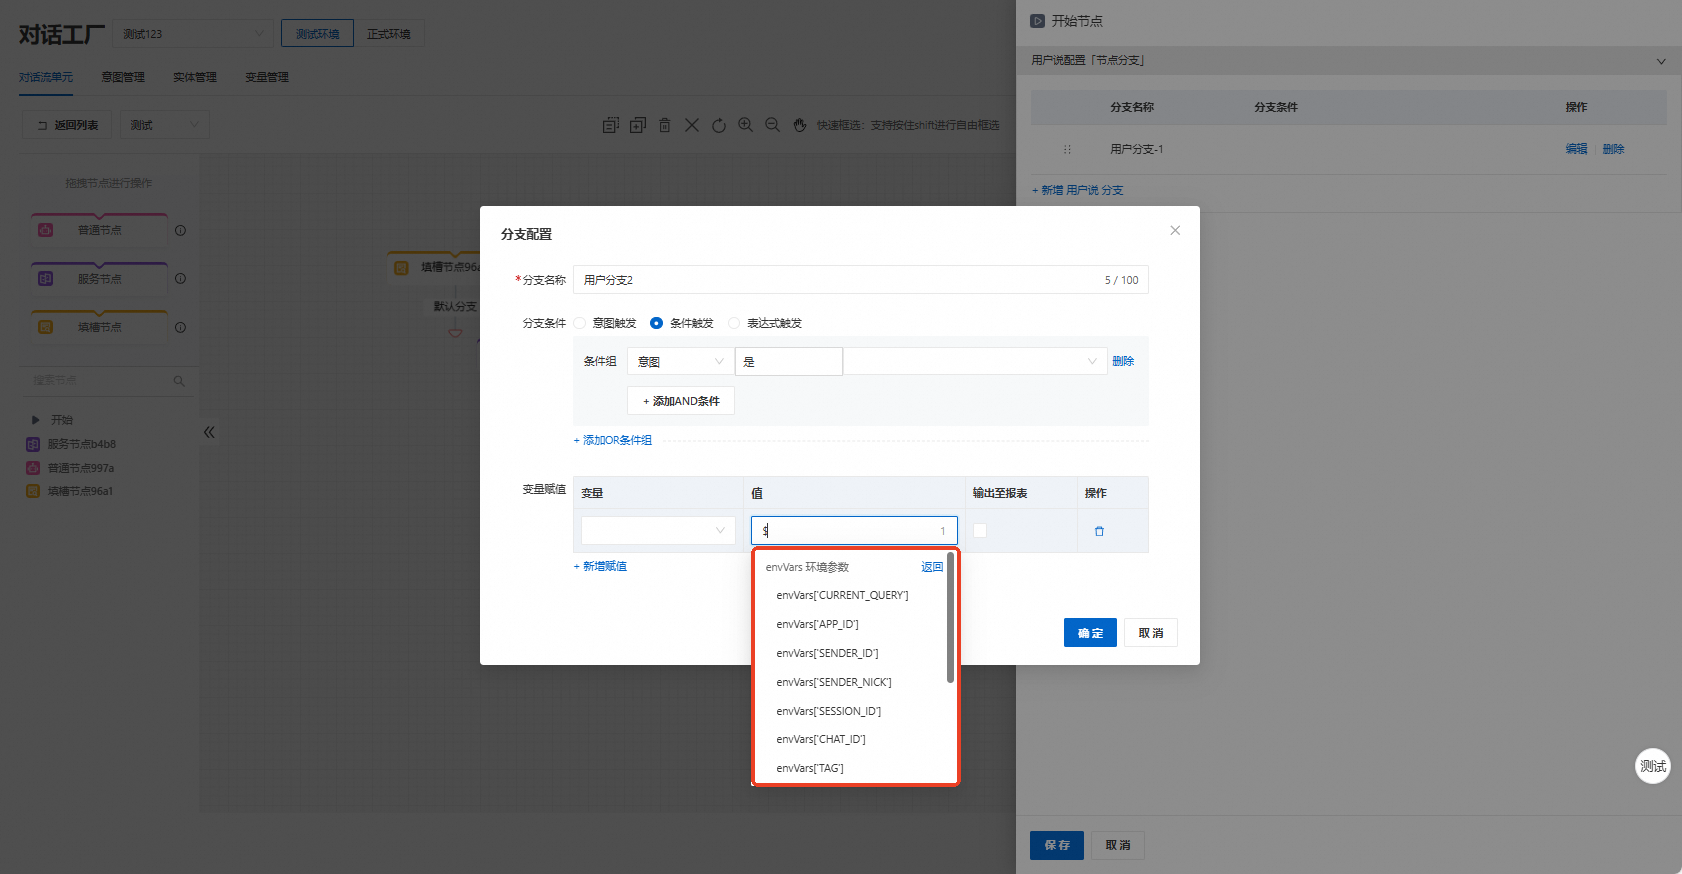Click 普通节点997a icon in node list

click(x=33, y=468)
